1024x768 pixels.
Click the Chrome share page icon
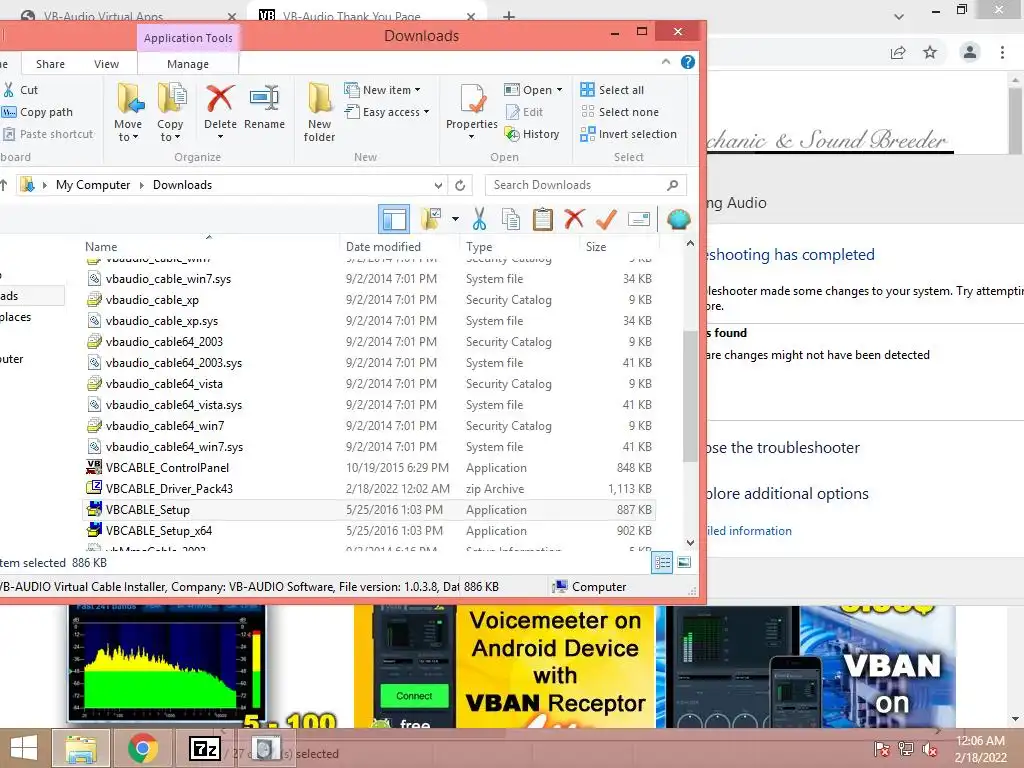(x=899, y=53)
